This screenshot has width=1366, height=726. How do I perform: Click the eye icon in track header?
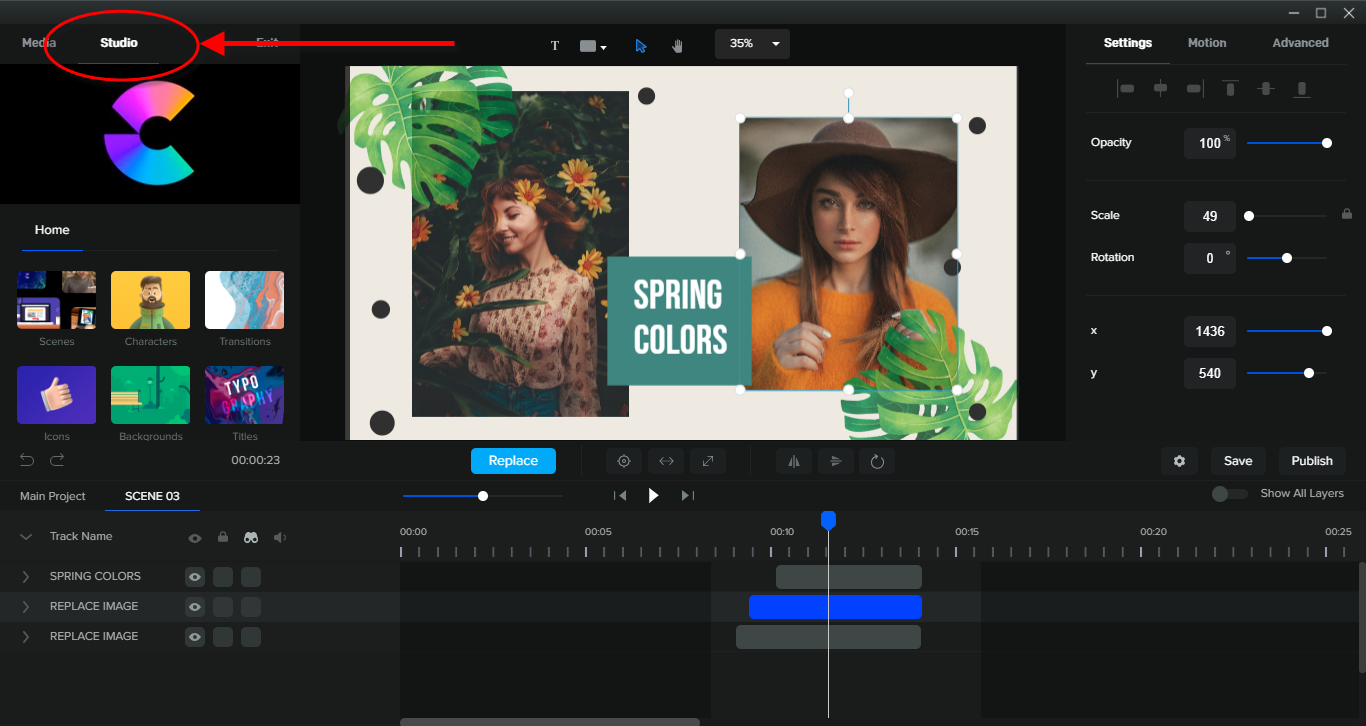[x=195, y=538]
